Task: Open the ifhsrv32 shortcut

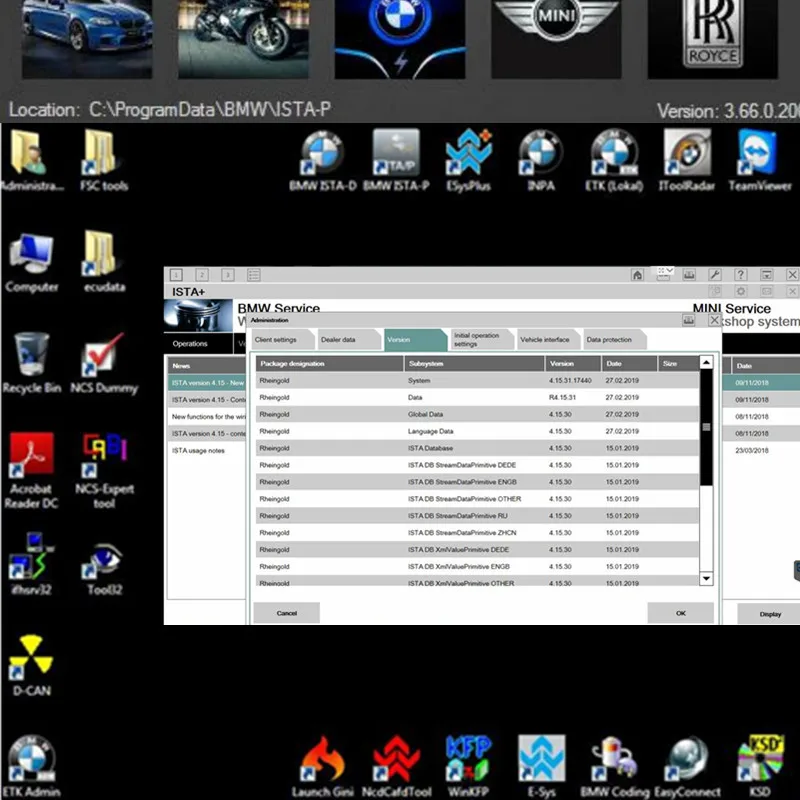Action: [32, 564]
